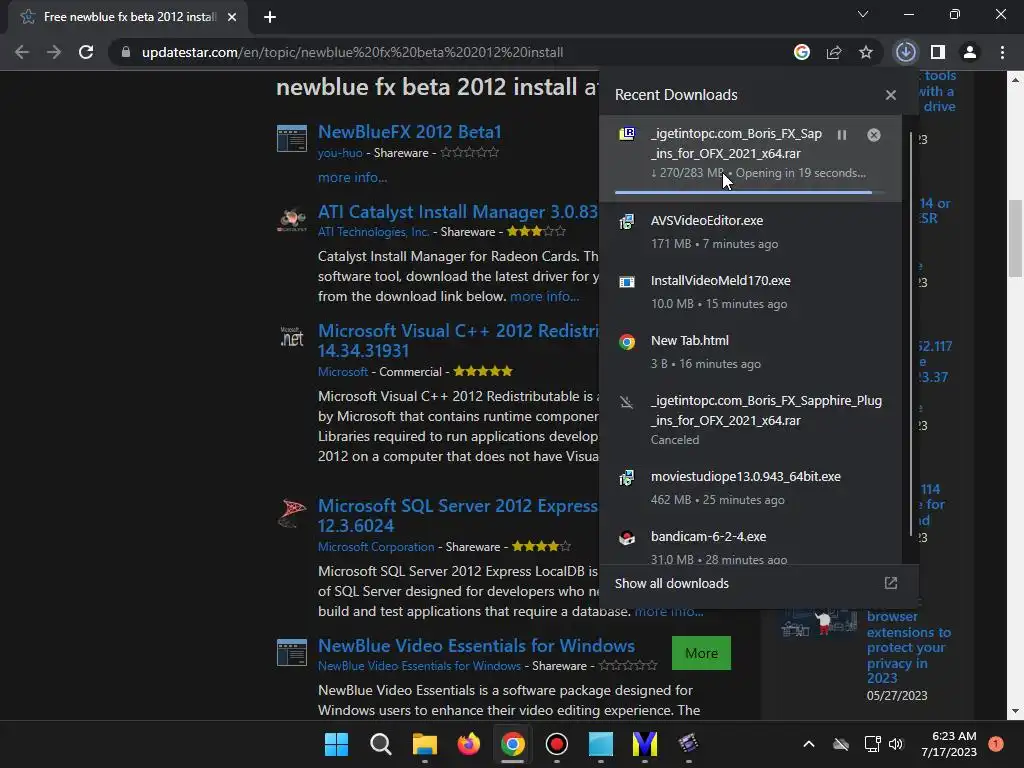Open NewBlue Video Essentials for Windows title
Image resolution: width=1024 pixels, height=768 pixels.
click(x=476, y=646)
